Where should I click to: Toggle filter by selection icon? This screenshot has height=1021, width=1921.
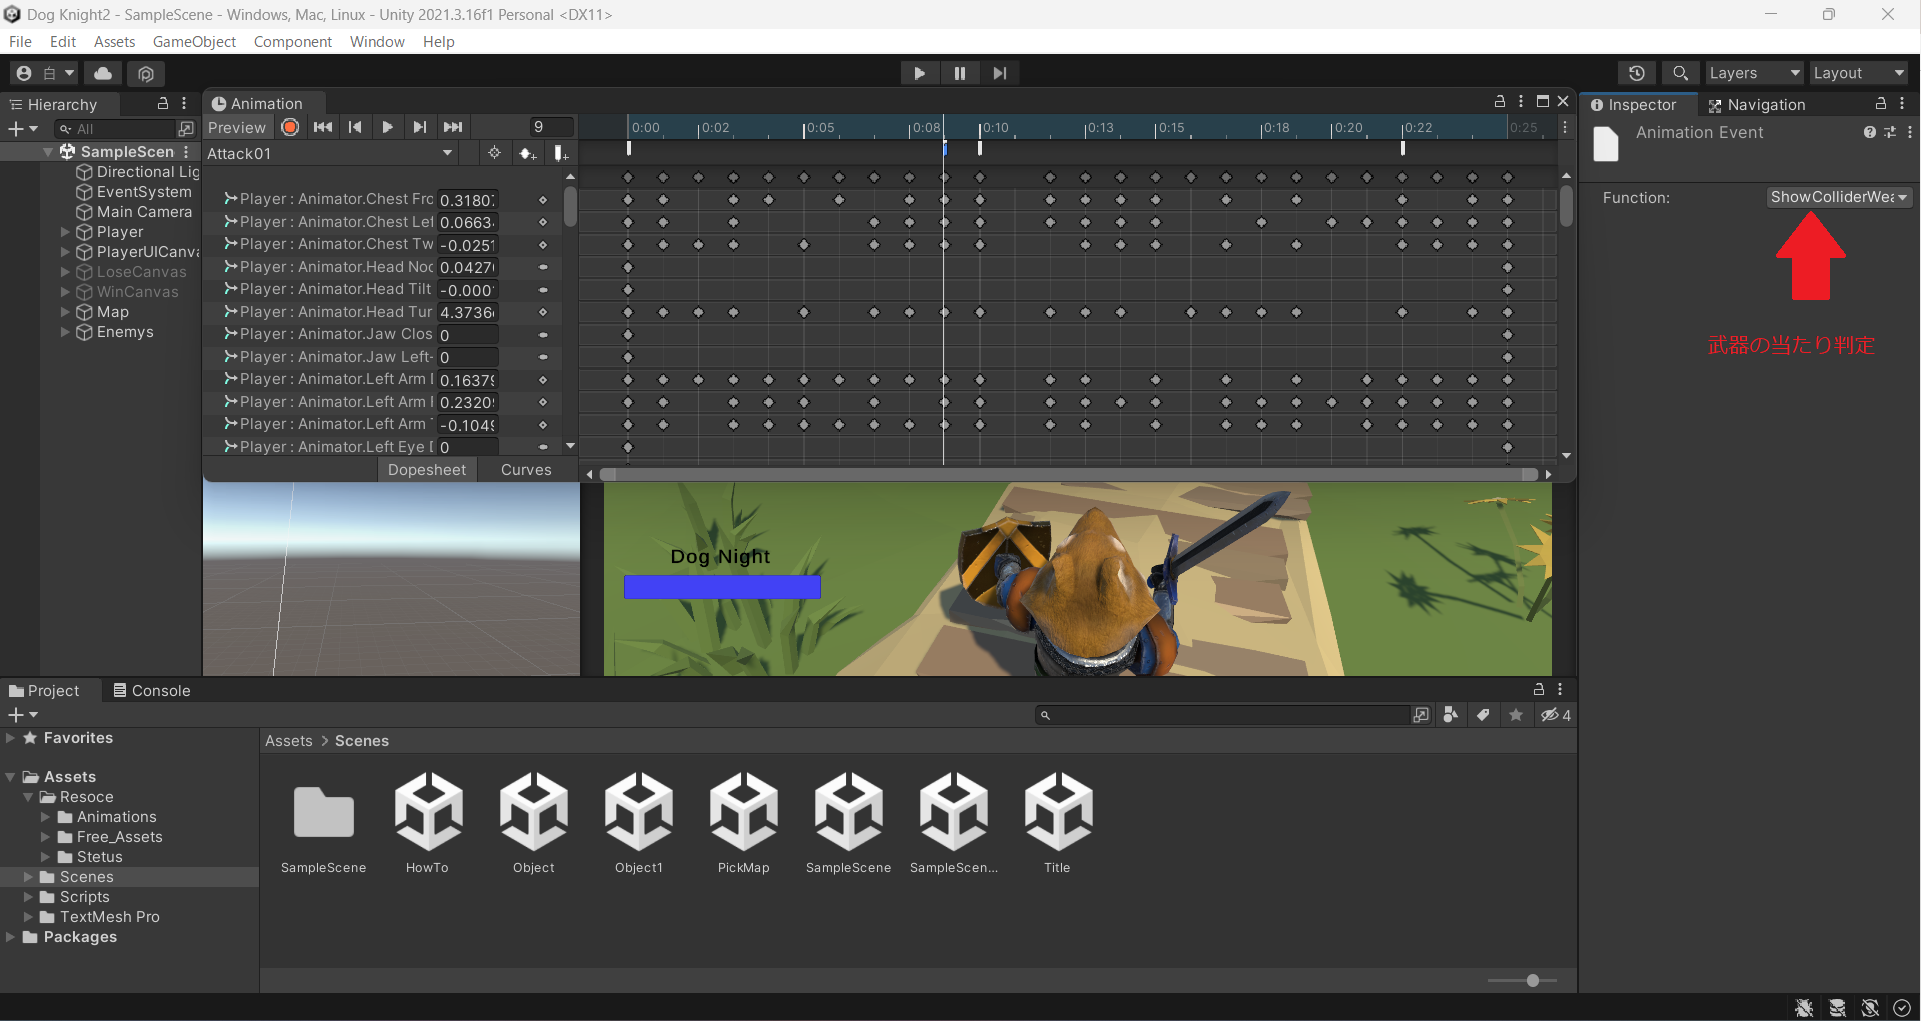click(494, 153)
